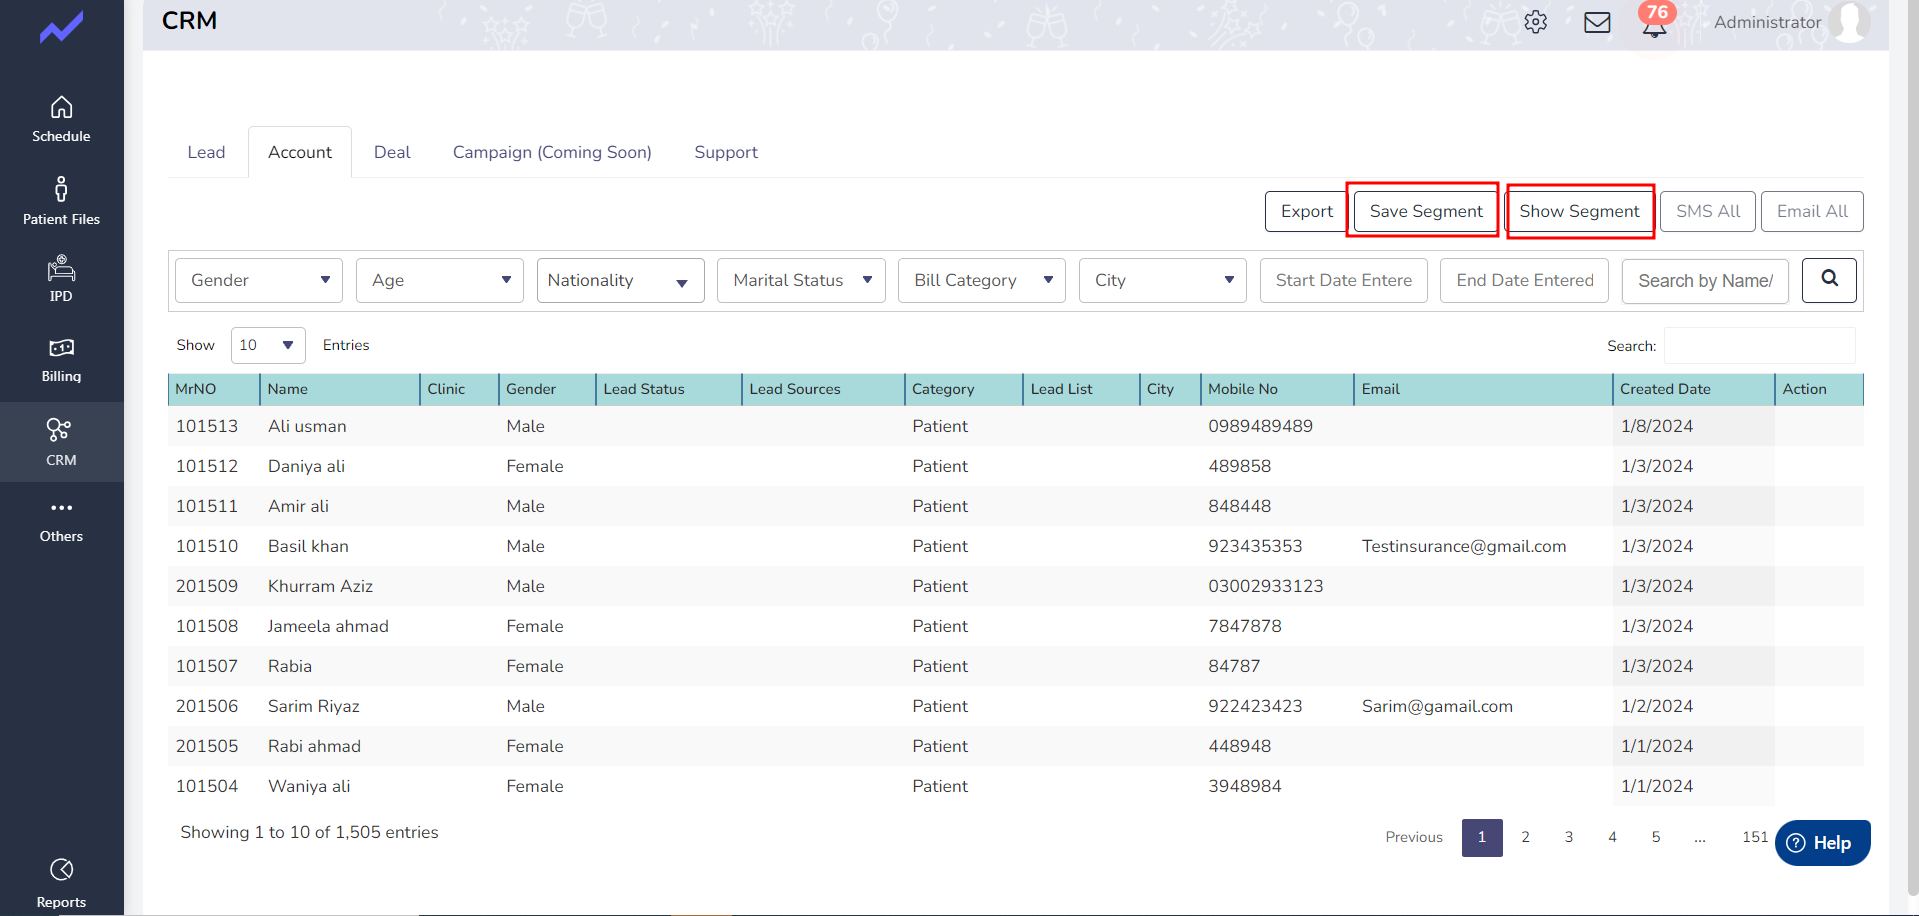Click the SMS All button
1919x916 pixels.
(x=1708, y=211)
